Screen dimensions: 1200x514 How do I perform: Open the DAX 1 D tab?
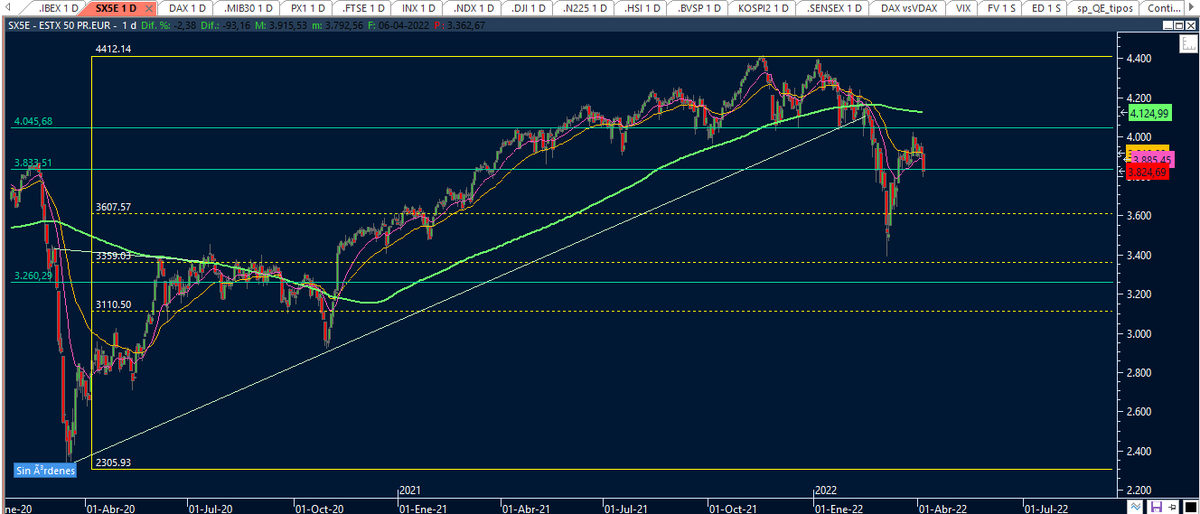pyautogui.click(x=189, y=8)
